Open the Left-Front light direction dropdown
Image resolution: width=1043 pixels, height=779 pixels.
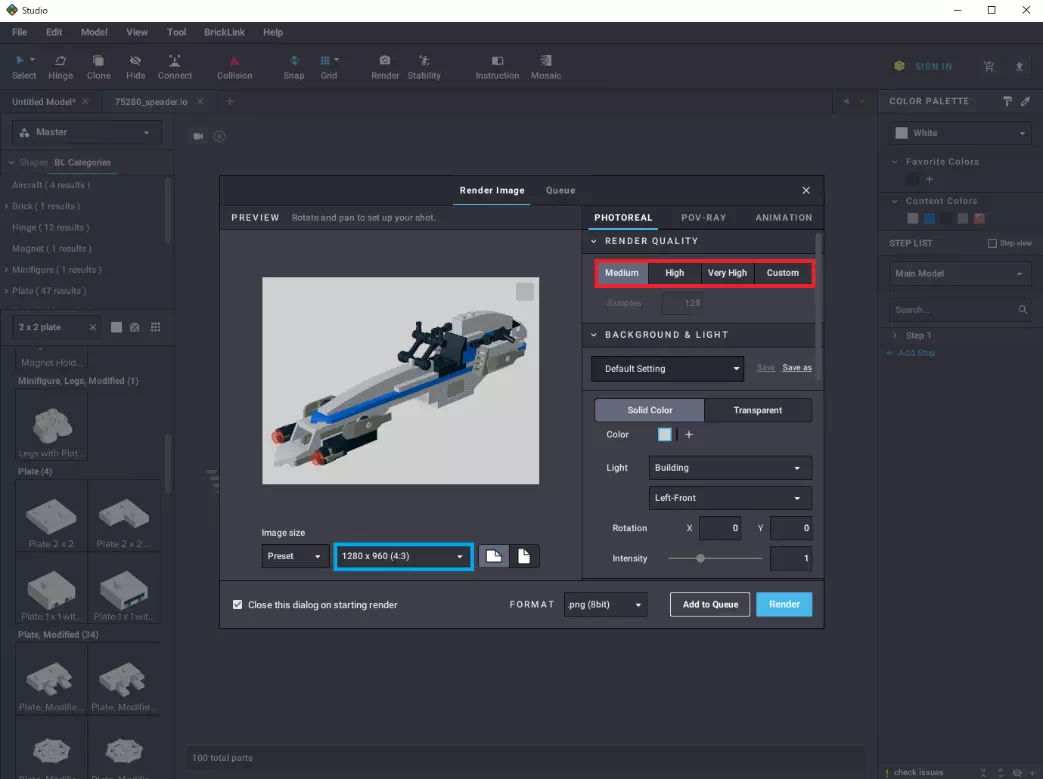(730, 498)
